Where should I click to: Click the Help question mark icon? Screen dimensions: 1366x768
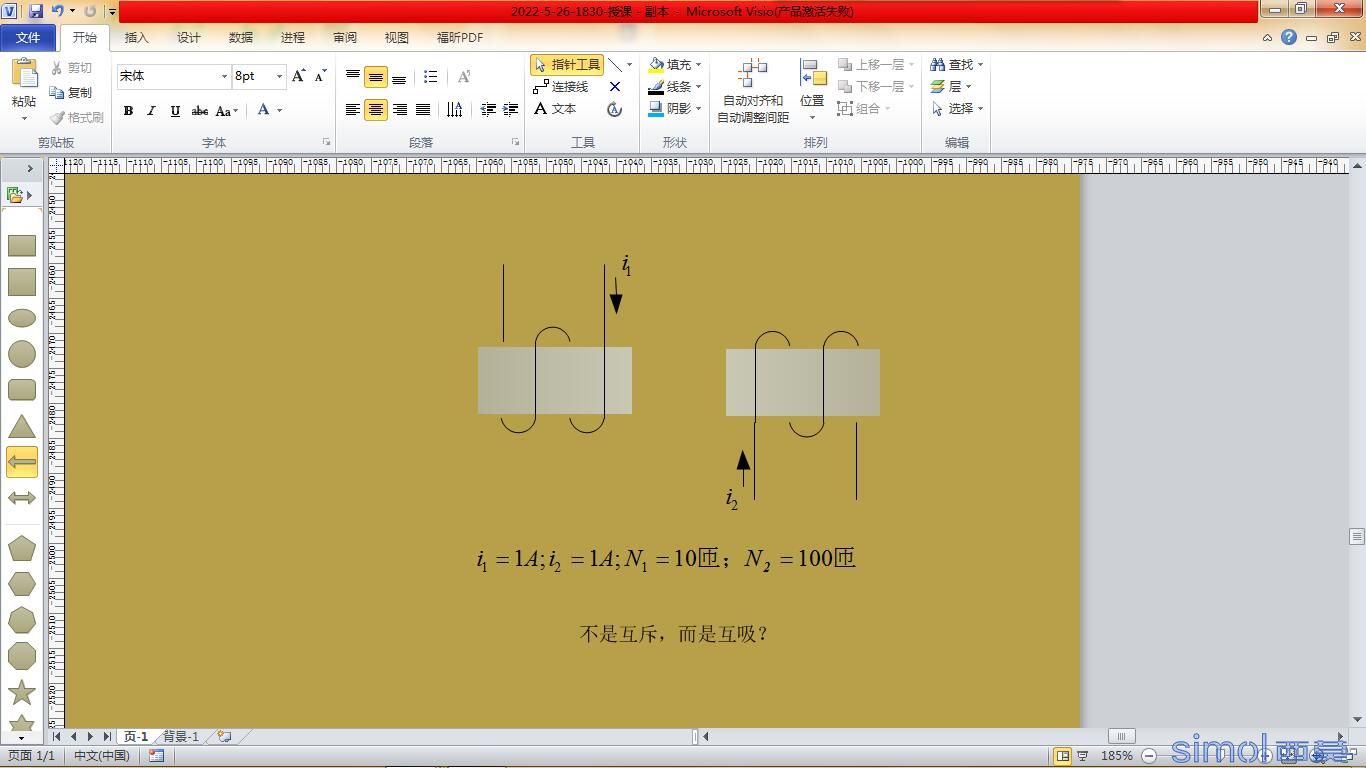tap(1289, 37)
